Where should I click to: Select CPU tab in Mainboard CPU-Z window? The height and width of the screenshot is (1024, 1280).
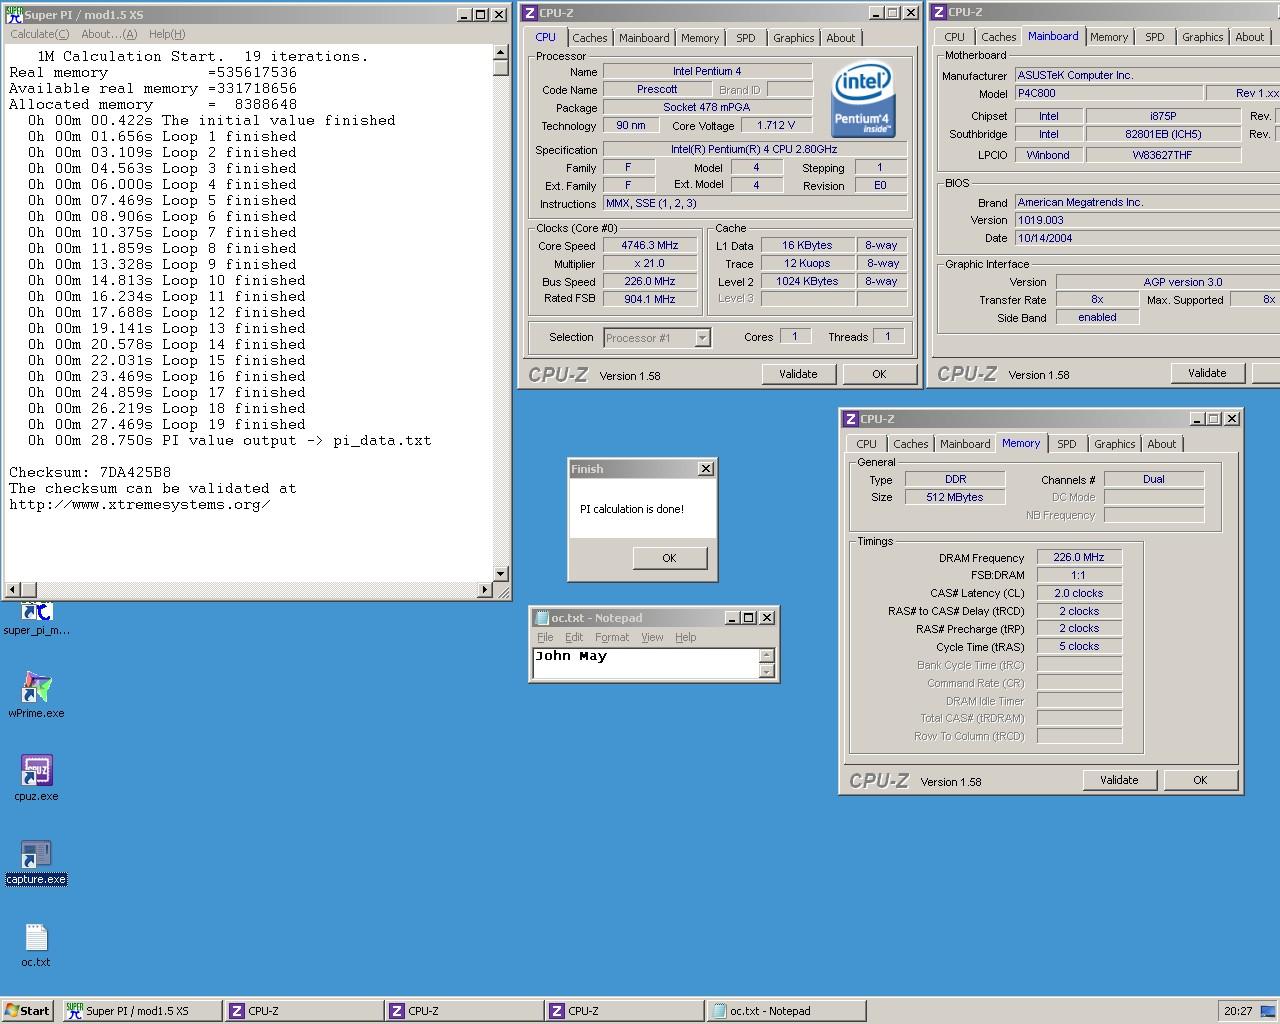click(955, 37)
